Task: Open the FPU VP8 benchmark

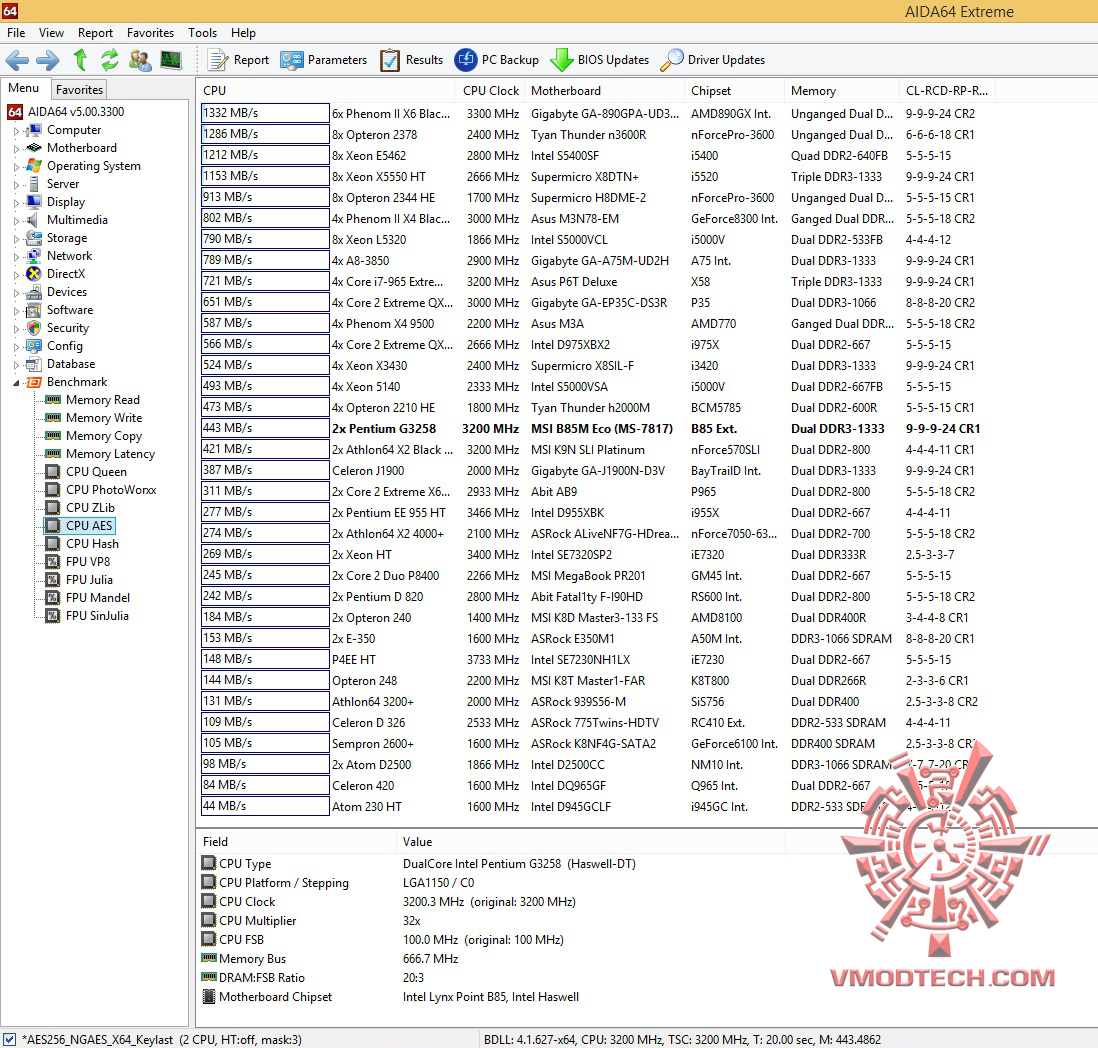Action: click(x=88, y=561)
